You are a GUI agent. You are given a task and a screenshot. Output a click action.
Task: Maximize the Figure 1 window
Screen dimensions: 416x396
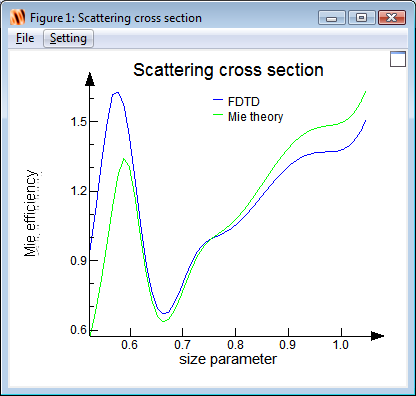362,18
